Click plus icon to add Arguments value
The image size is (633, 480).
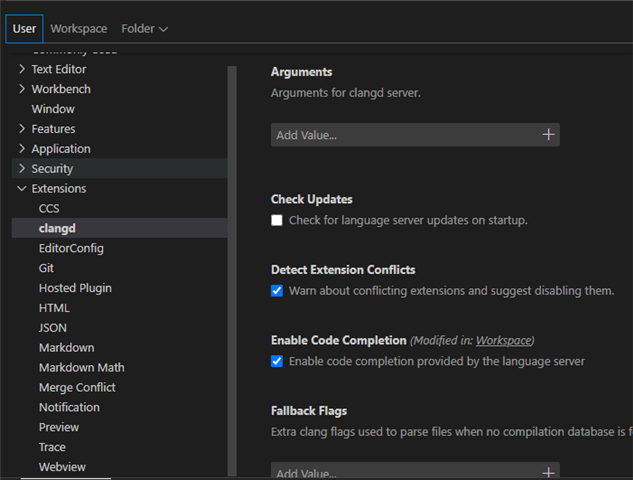tap(548, 134)
